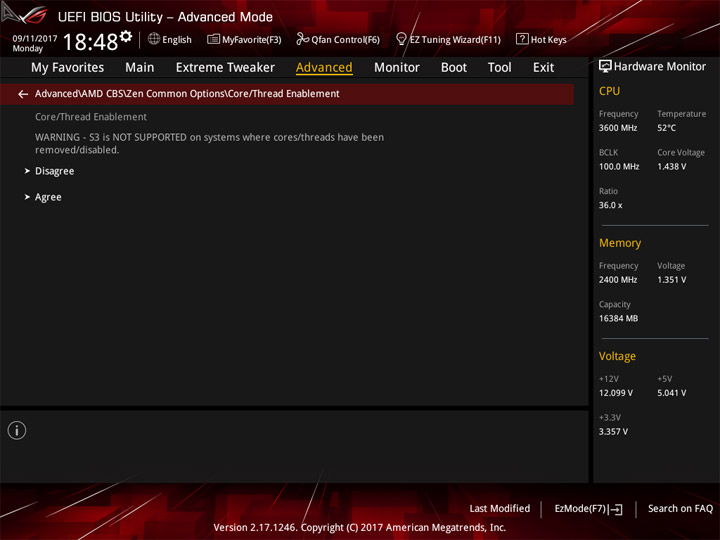
Task: Select the Disagree option
Action: click(x=54, y=171)
